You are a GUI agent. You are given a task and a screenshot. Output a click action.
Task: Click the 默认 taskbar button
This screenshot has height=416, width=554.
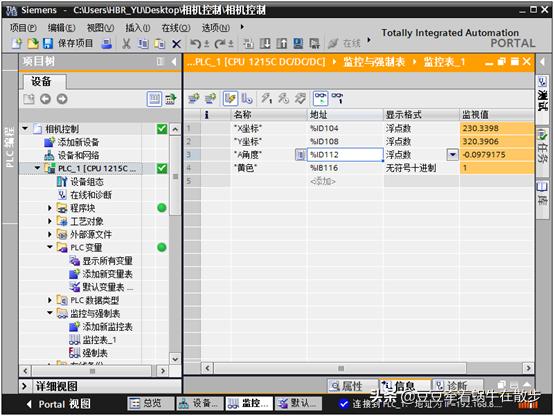coord(298,403)
